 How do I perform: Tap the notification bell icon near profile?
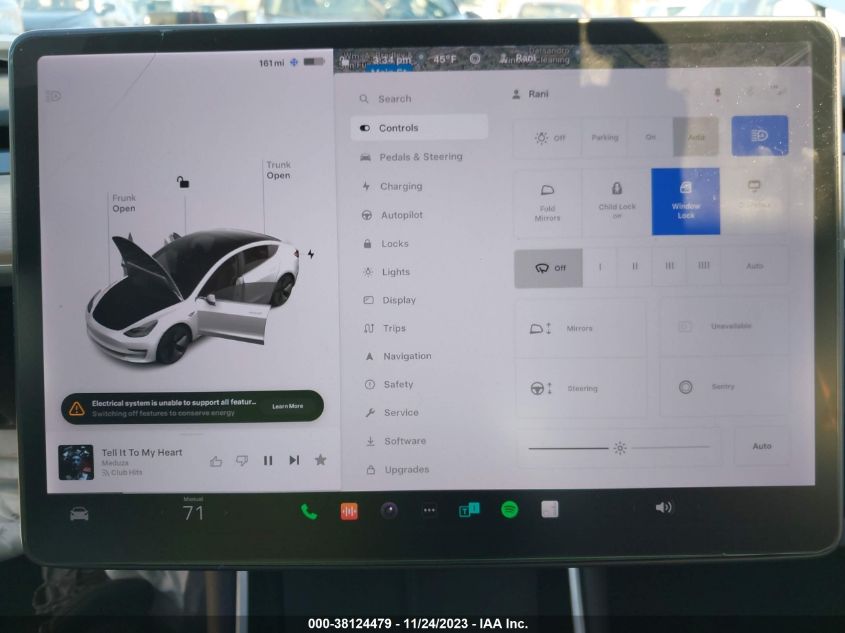[x=717, y=94]
